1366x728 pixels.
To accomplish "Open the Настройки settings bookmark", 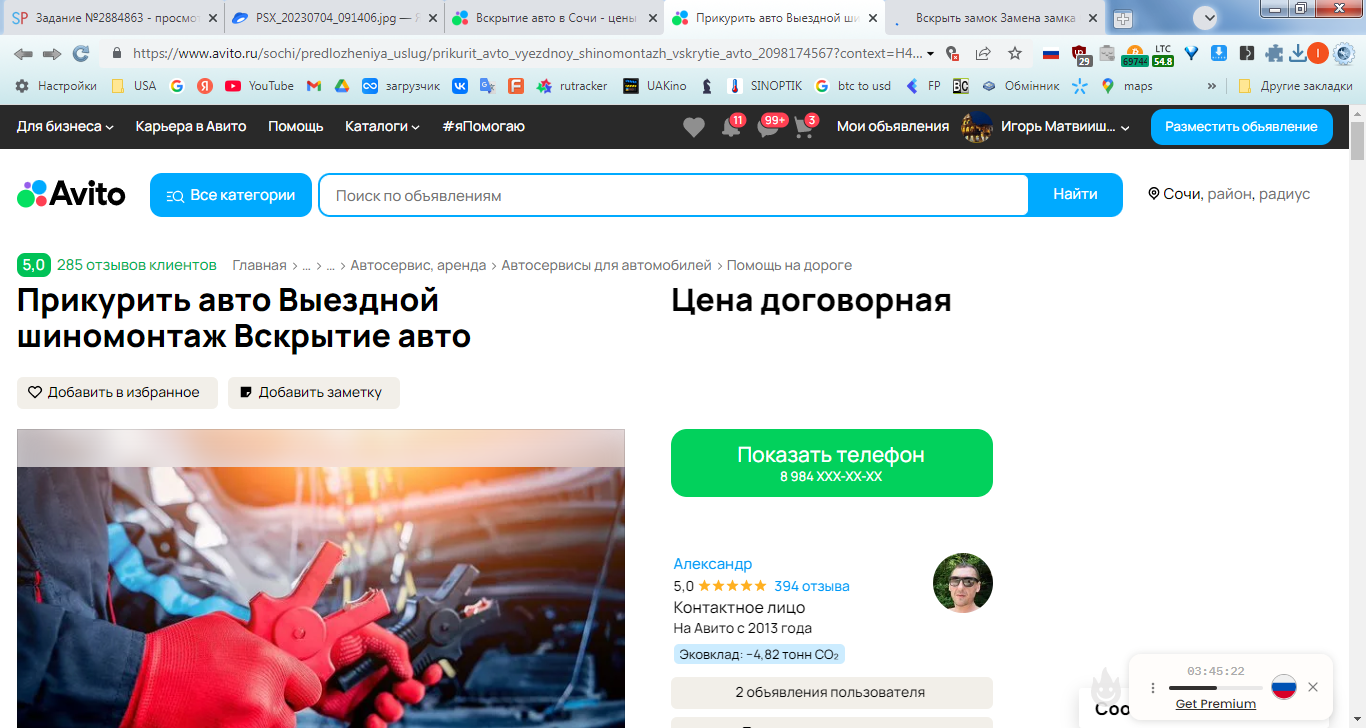I will tap(56, 86).
